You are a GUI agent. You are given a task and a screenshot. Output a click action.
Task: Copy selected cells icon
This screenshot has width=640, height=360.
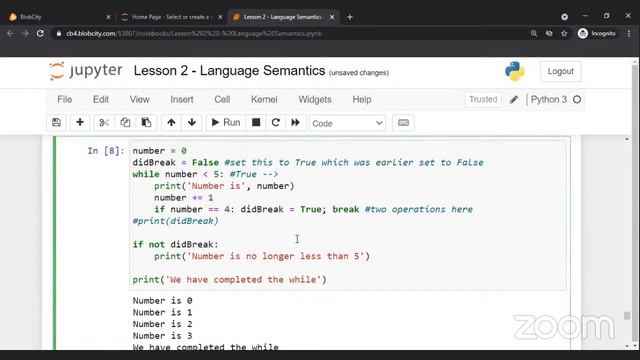[125, 122]
